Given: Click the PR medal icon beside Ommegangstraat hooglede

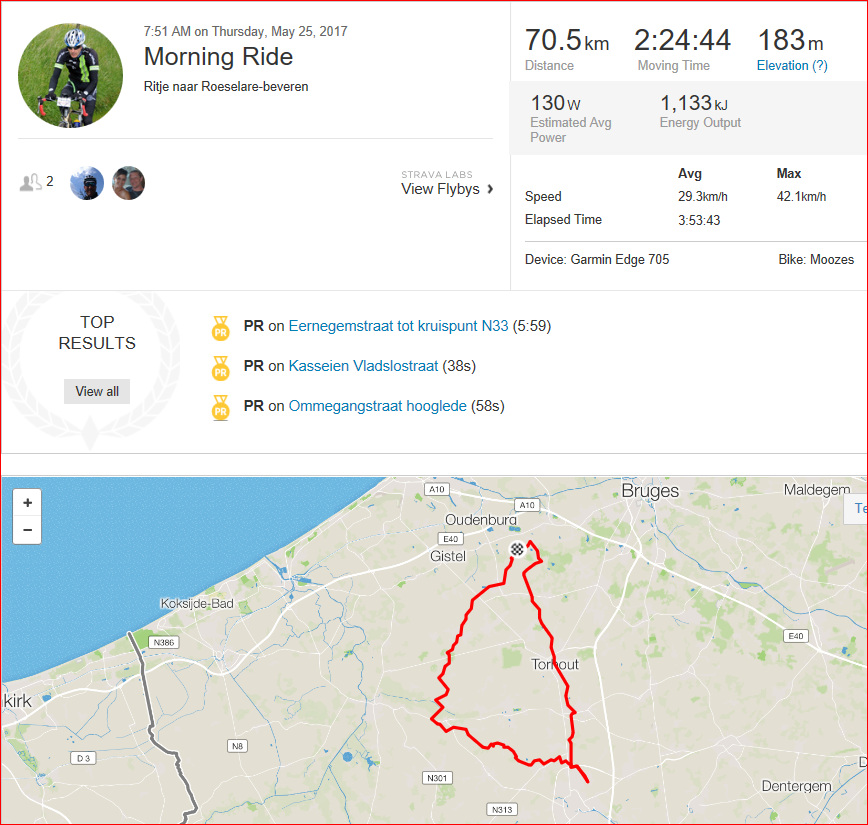Looking at the screenshot, I should coord(220,408).
